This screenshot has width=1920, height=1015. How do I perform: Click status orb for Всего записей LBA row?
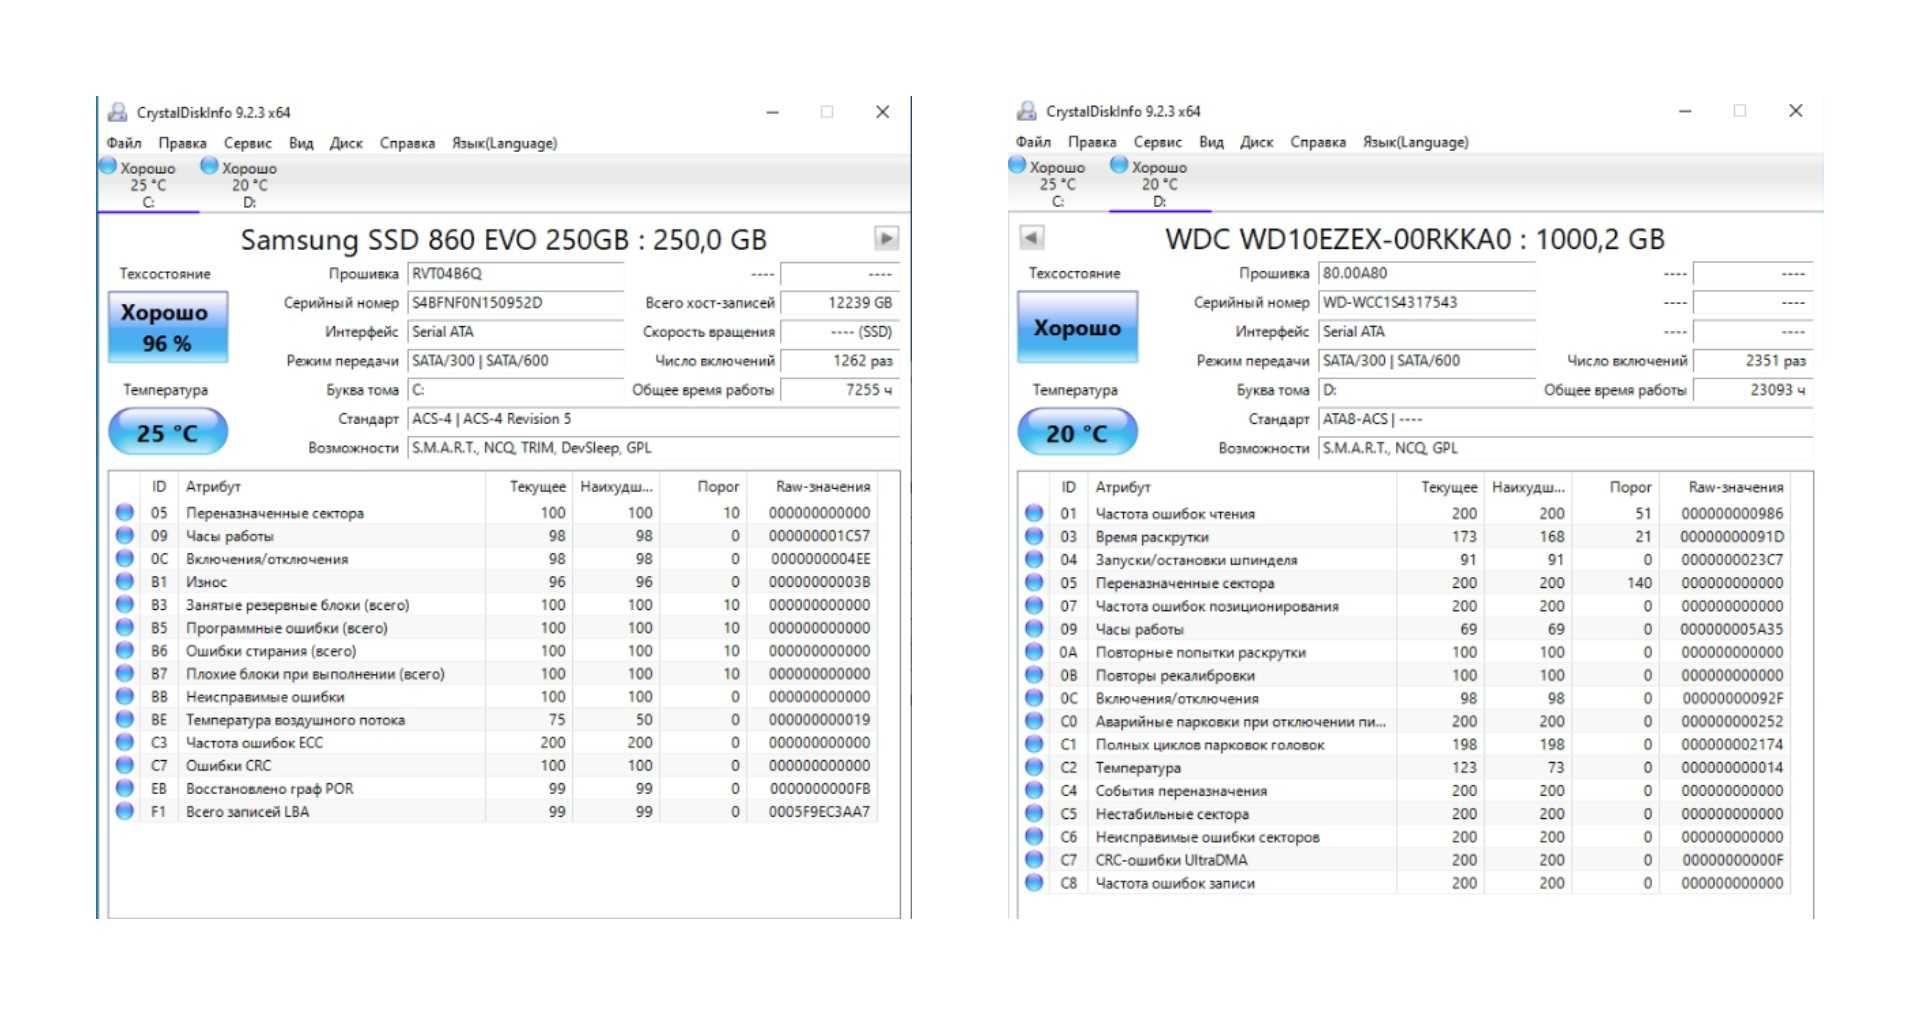[x=124, y=811]
